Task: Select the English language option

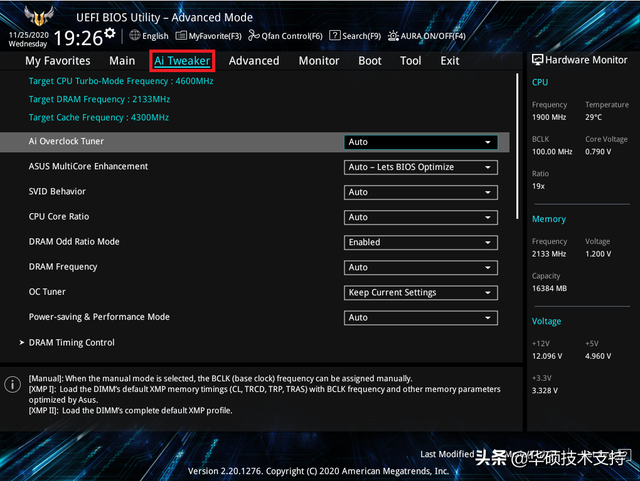Action: (x=155, y=36)
